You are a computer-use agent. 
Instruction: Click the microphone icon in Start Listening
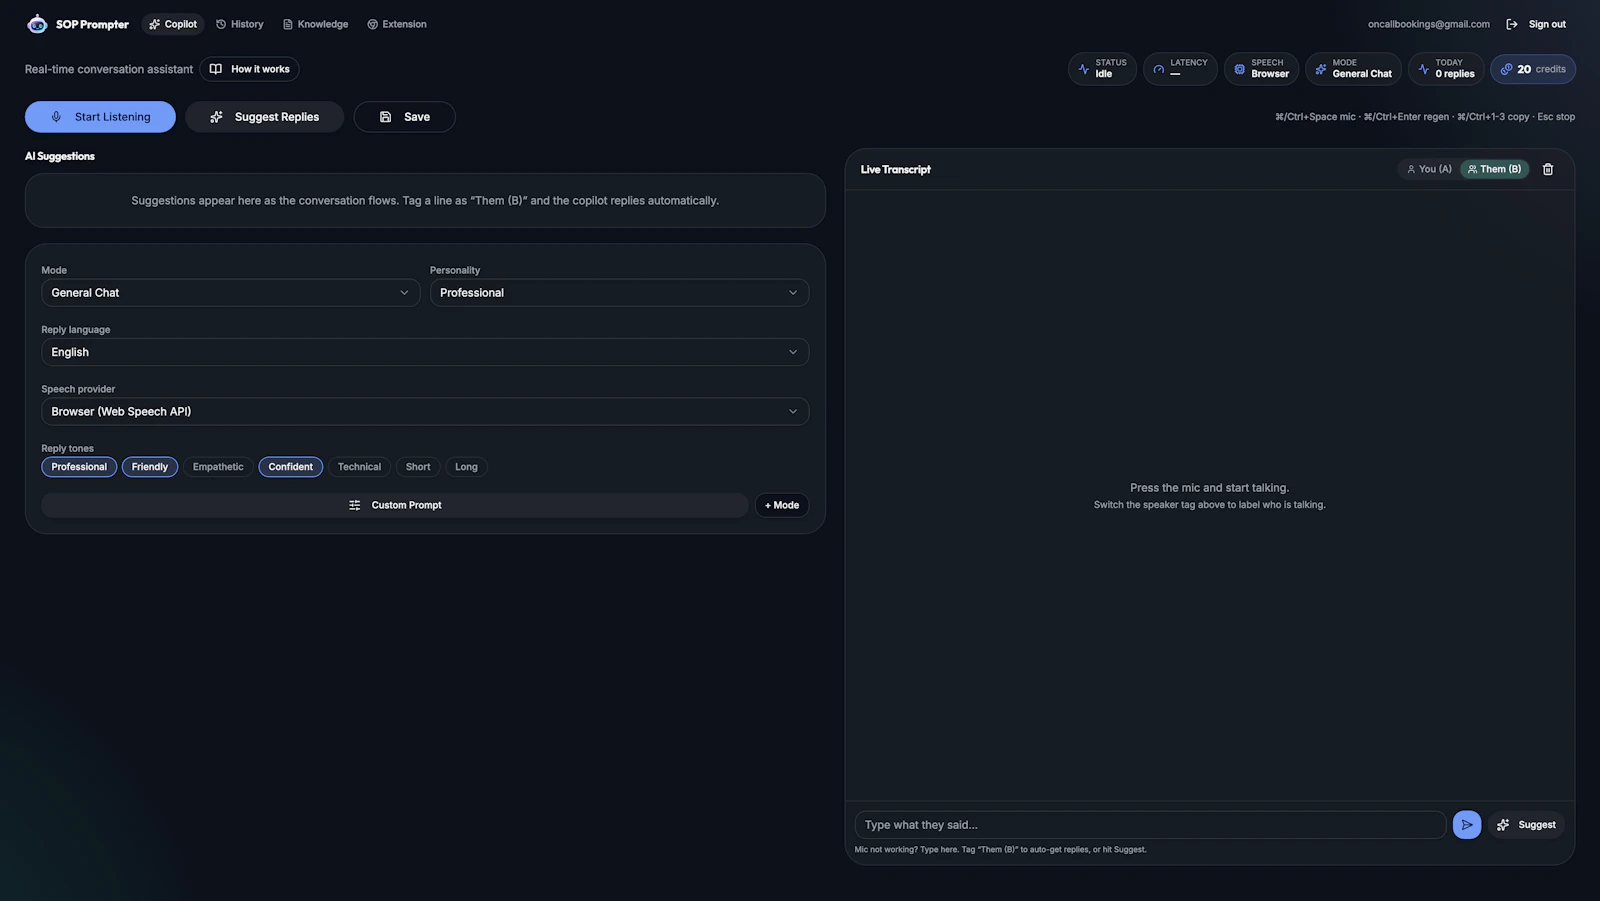(56, 117)
